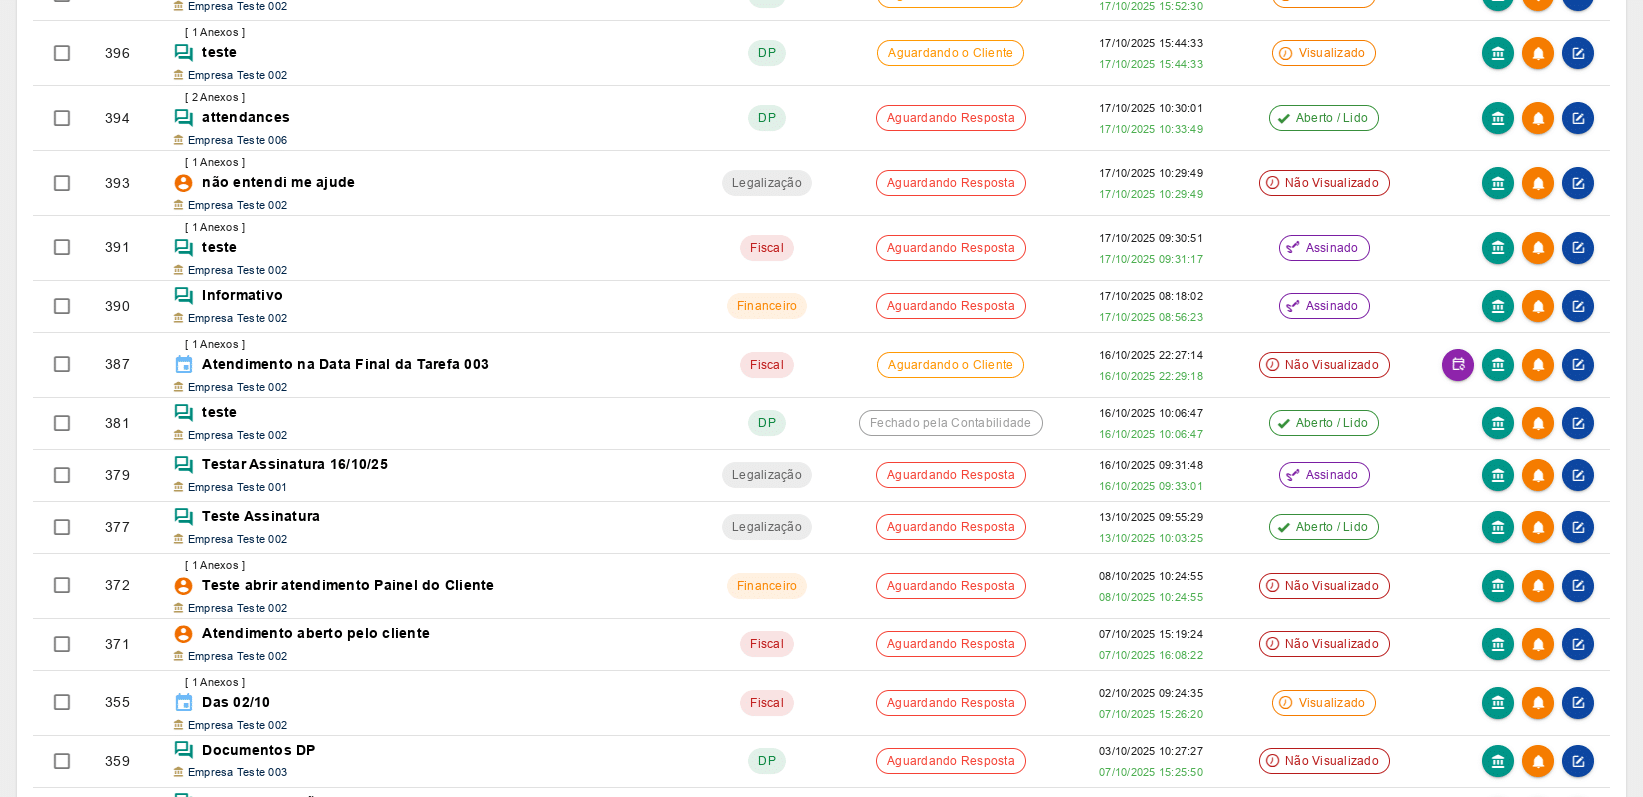This screenshot has width=1643, height=797.
Task: Click the 'Assinado' badge on ticket 379
Action: 1324,475
